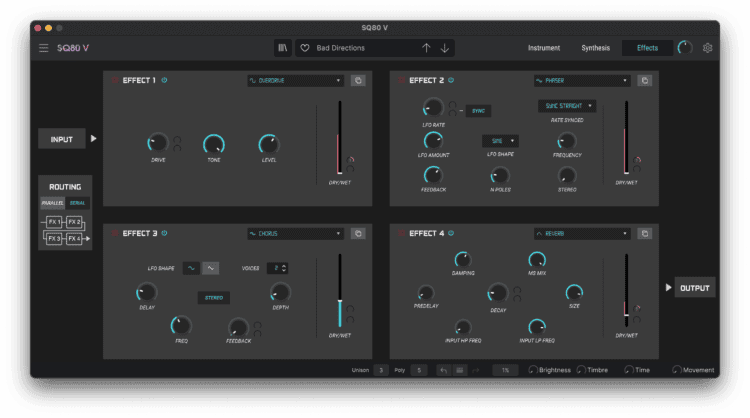The image size is (750, 418).
Task: Go to next preset with down arrow
Action: 445,48
